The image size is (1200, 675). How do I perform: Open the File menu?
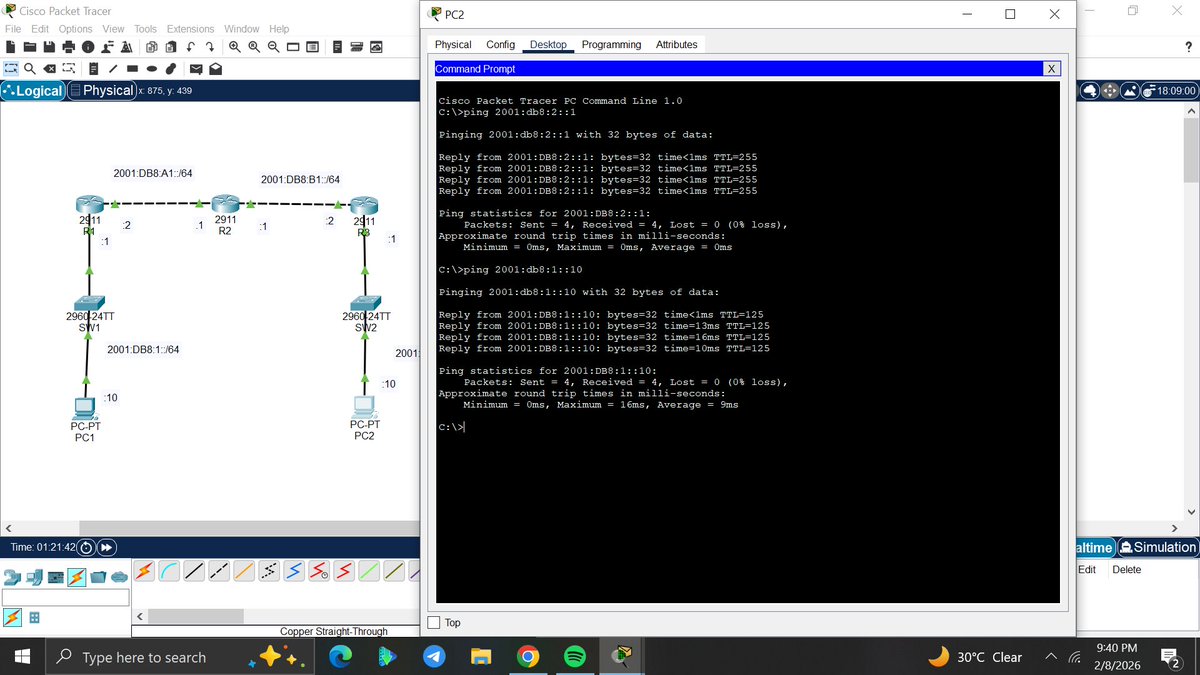click(14, 29)
